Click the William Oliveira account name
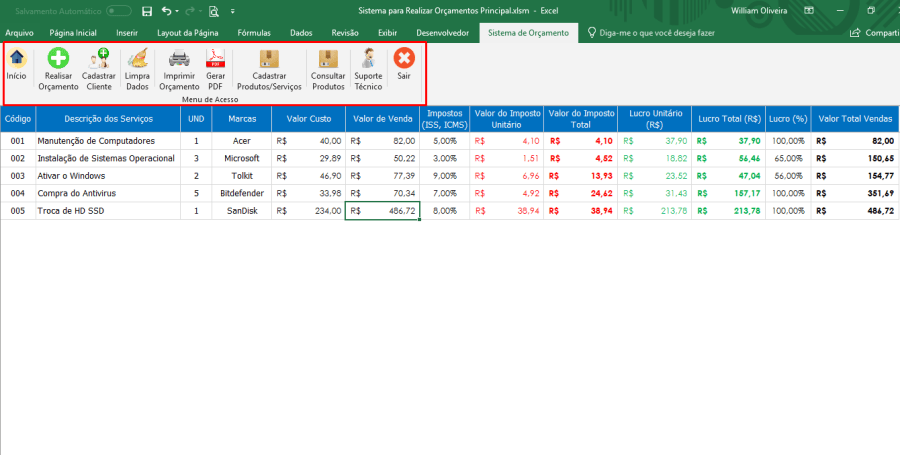The image size is (900, 455). [x=759, y=11]
